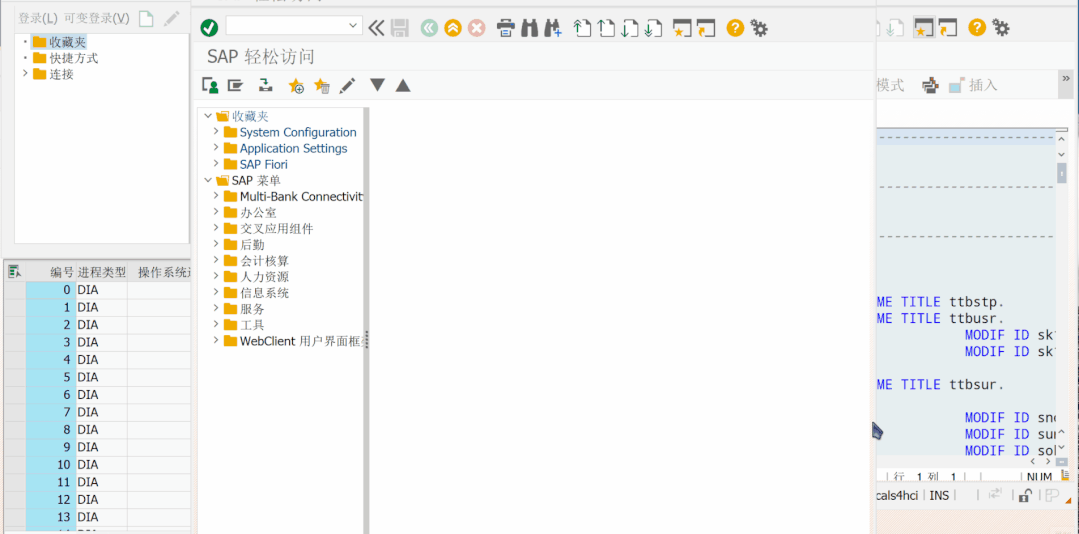Expand the 连接 folder in SAP Logon

[25, 74]
